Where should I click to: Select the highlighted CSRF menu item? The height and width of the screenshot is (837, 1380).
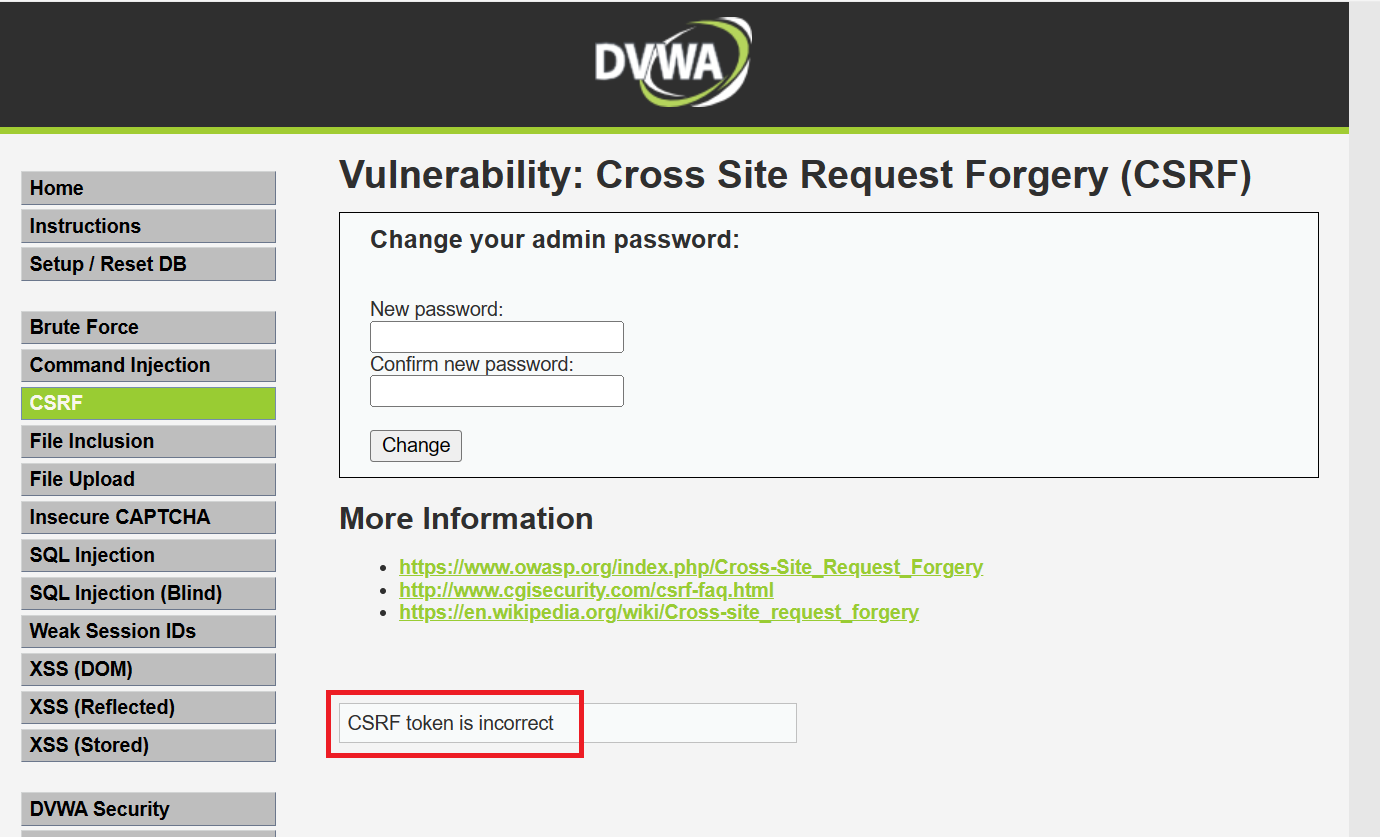click(x=148, y=403)
